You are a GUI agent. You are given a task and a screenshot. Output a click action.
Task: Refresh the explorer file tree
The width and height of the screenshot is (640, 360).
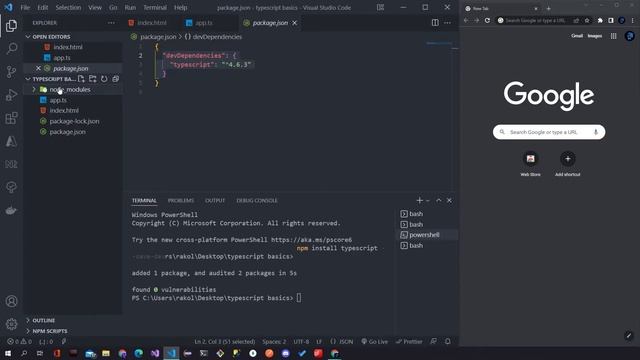pos(104,79)
